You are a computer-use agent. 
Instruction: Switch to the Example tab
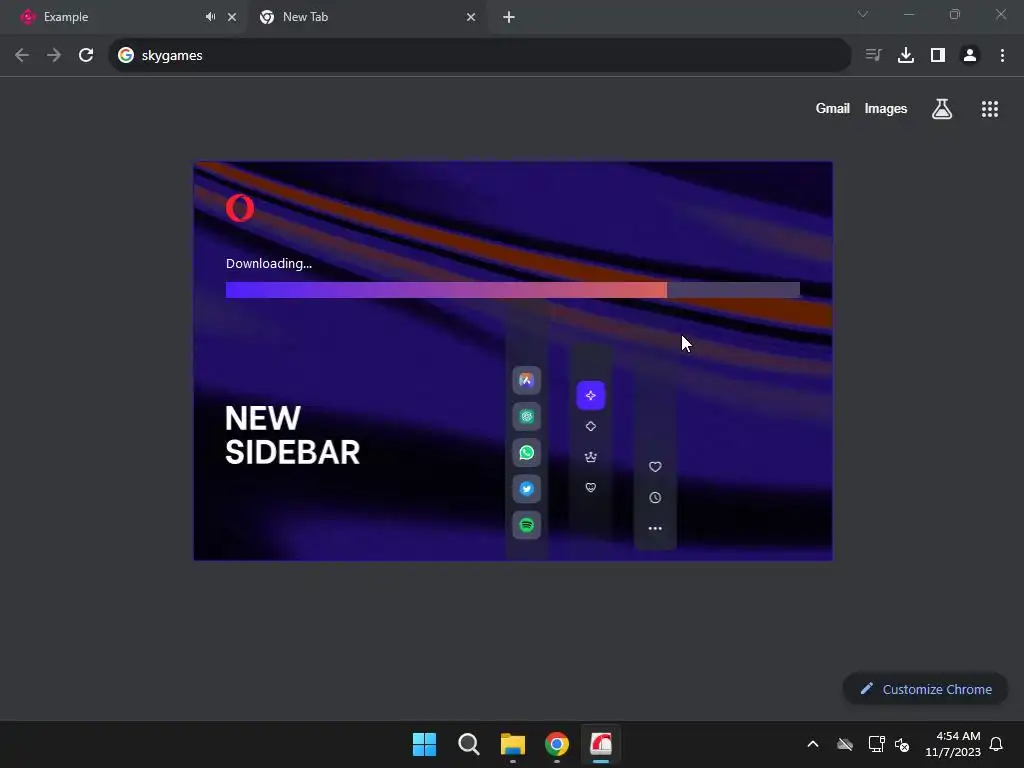point(124,17)
